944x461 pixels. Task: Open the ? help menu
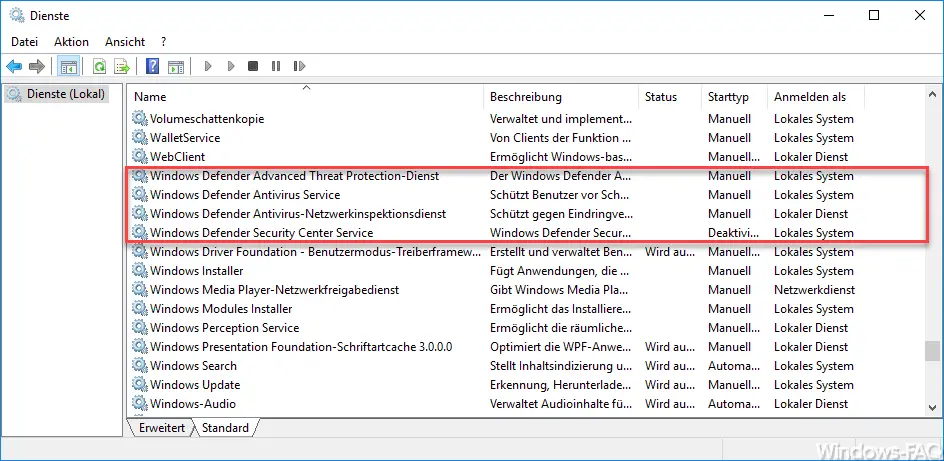[x=163, y=42]
